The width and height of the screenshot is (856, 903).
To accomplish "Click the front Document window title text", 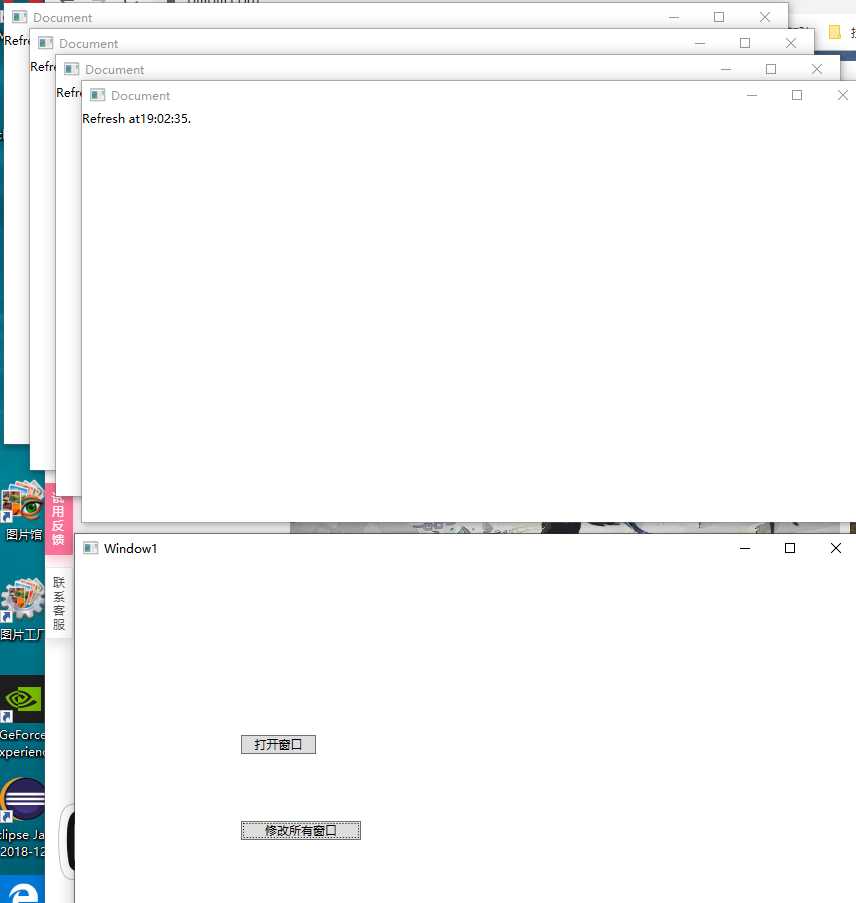I will click(141, 96).
